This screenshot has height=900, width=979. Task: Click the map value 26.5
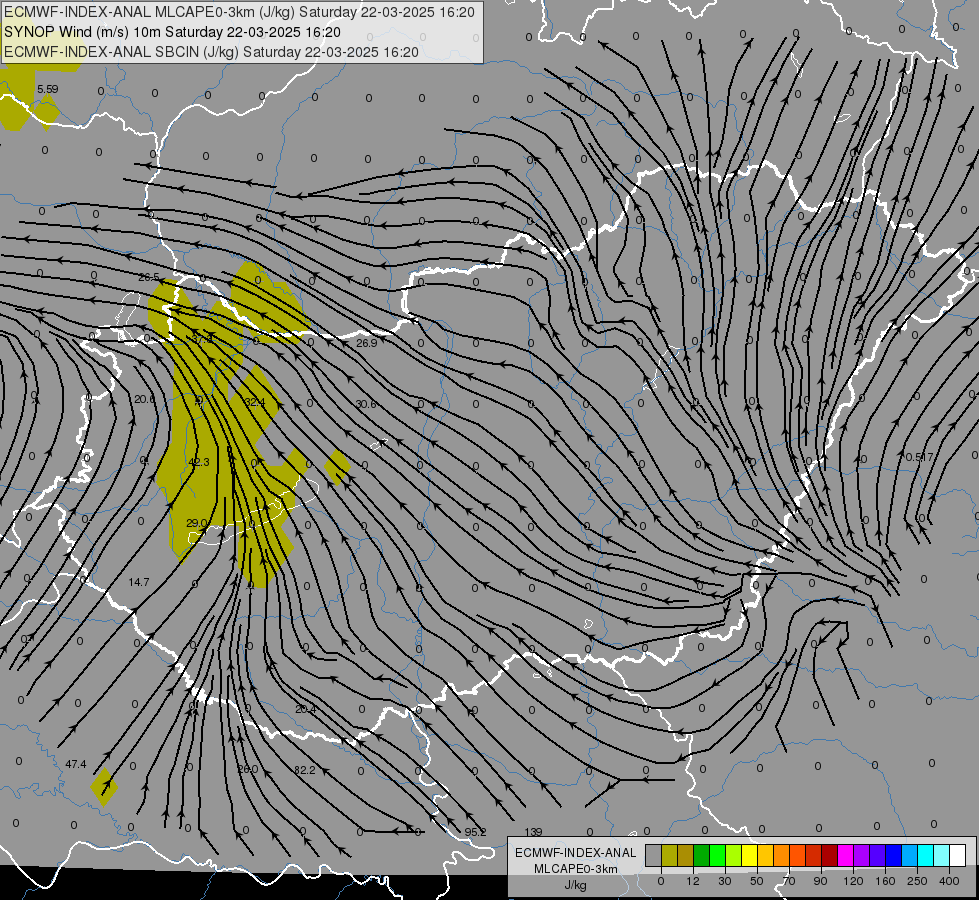pos(149,277)
